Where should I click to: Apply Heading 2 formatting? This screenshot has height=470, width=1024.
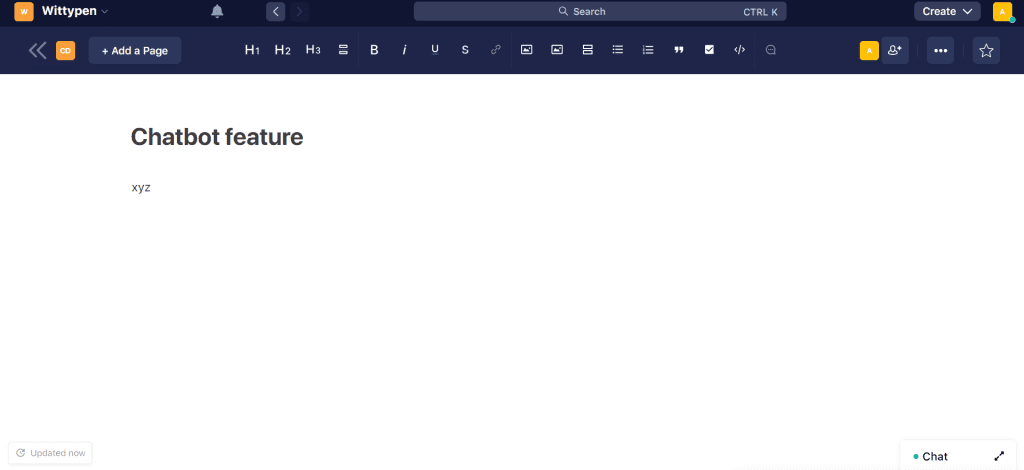pyautogui.click(x=282, y=50)
